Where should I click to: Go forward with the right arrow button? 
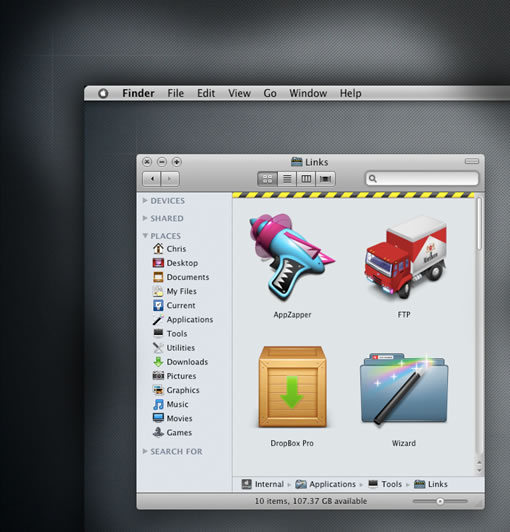170,179
